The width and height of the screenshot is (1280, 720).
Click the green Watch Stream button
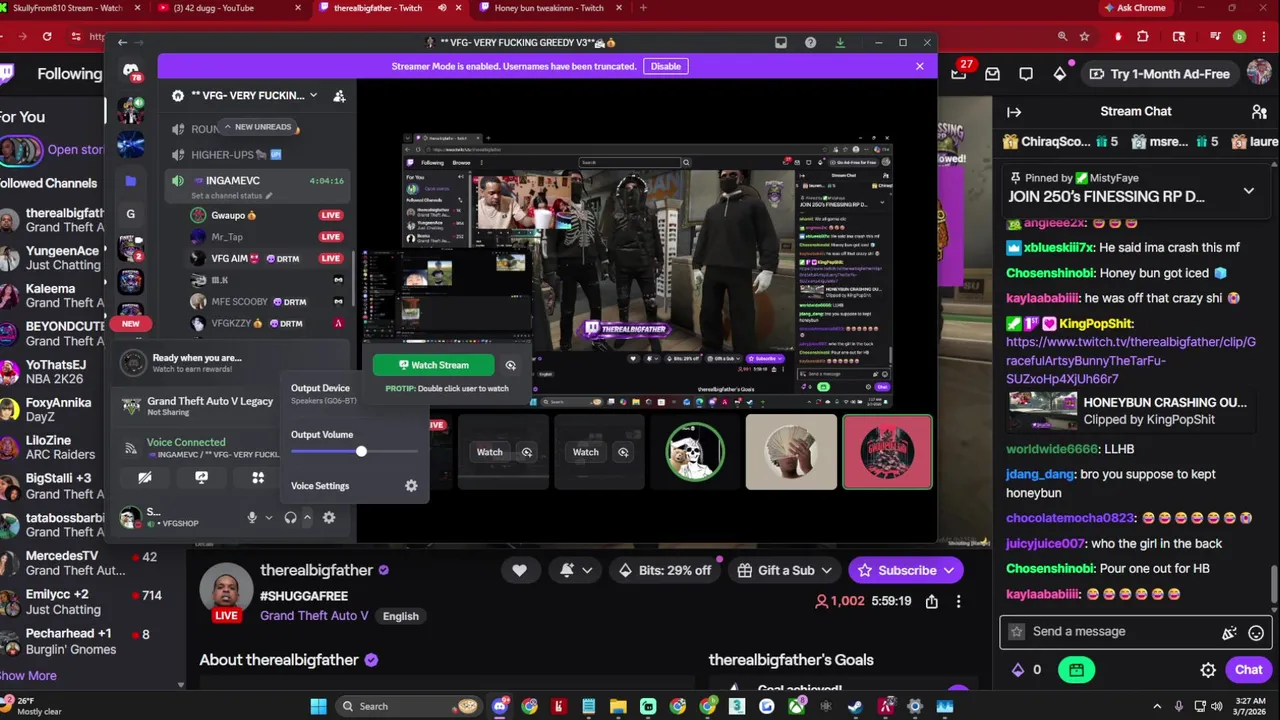pyautogui.click(x=434, y=365)
